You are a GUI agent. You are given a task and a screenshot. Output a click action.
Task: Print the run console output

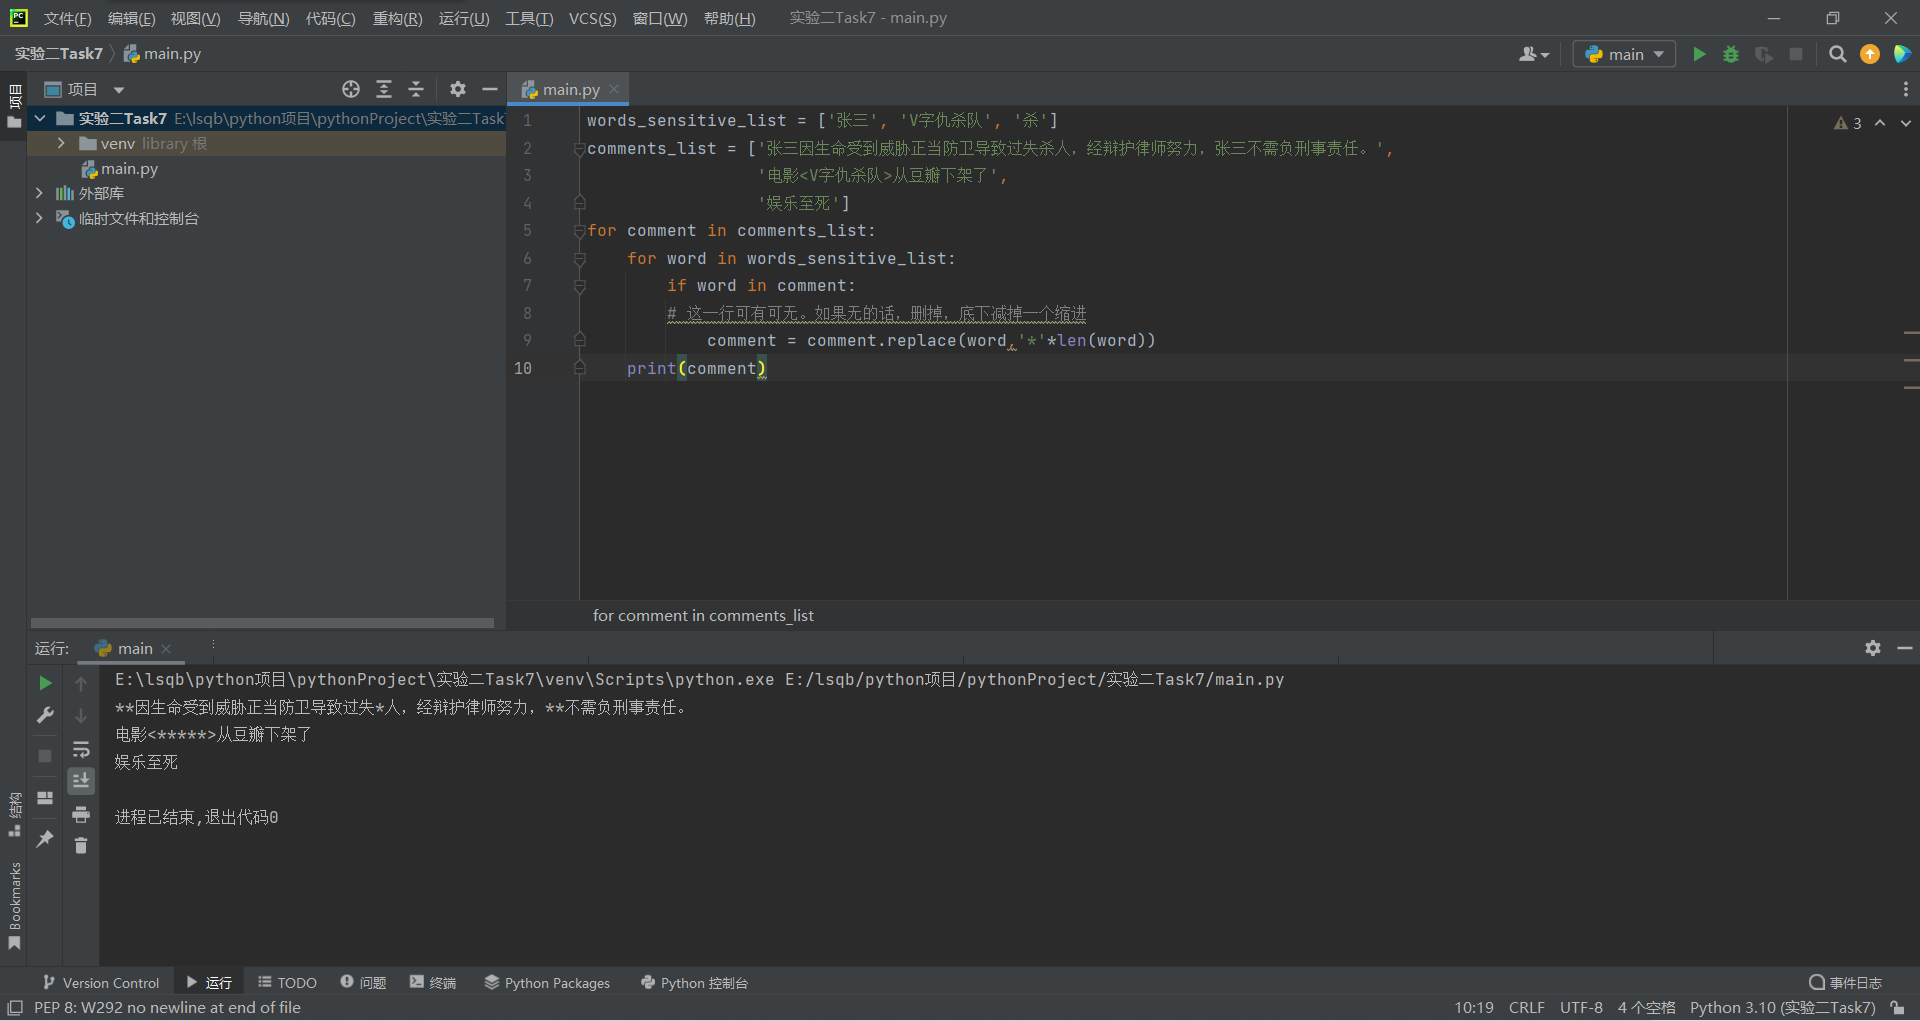81,814
